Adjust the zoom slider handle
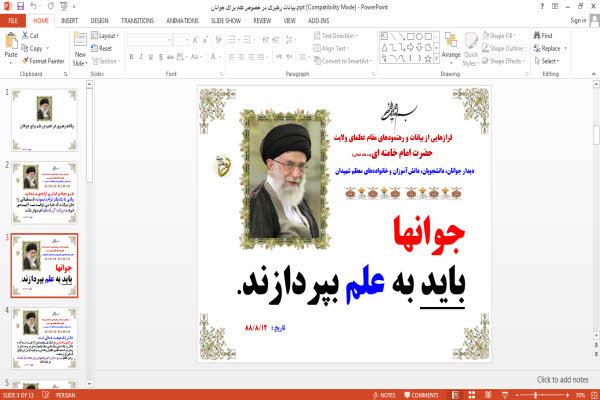 [536, 395]
